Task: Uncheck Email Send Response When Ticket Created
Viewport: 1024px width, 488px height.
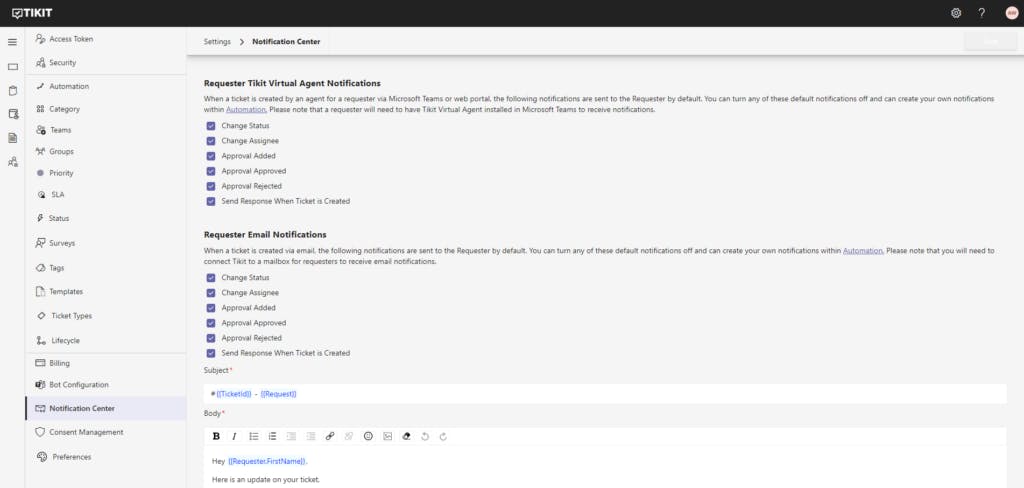Action: tap(211, 353)
